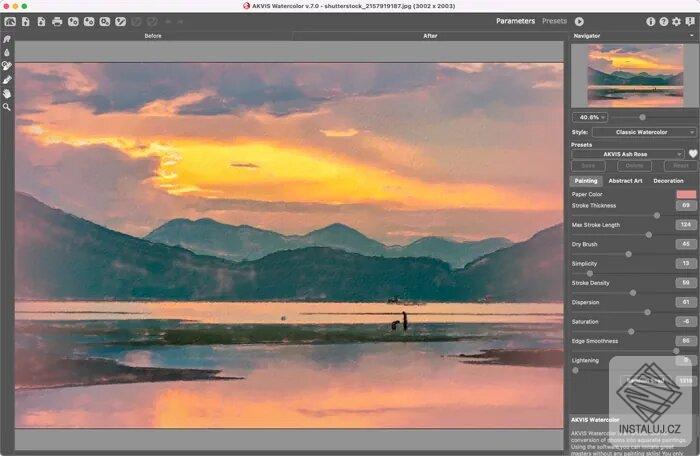Open the Painting tab
700x456 pixels.
586,181
